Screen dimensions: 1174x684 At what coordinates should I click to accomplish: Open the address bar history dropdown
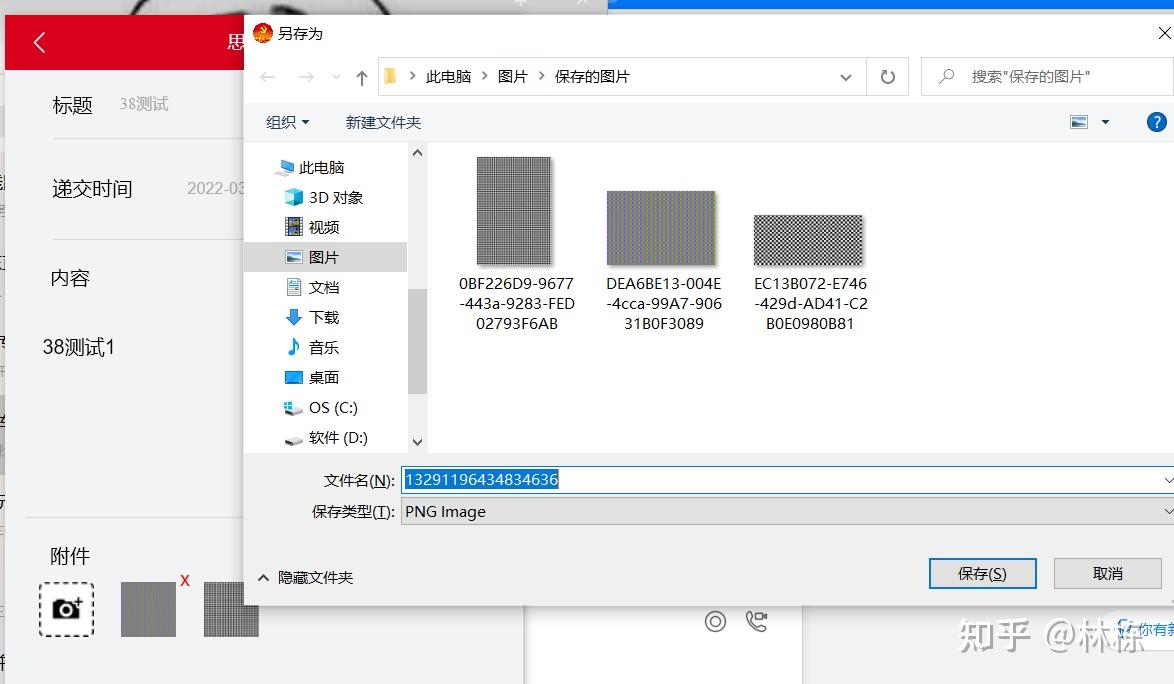846,76
